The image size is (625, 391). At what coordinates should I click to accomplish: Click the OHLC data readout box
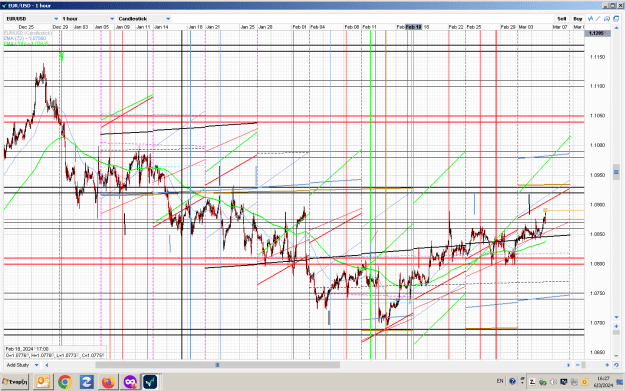55,352
